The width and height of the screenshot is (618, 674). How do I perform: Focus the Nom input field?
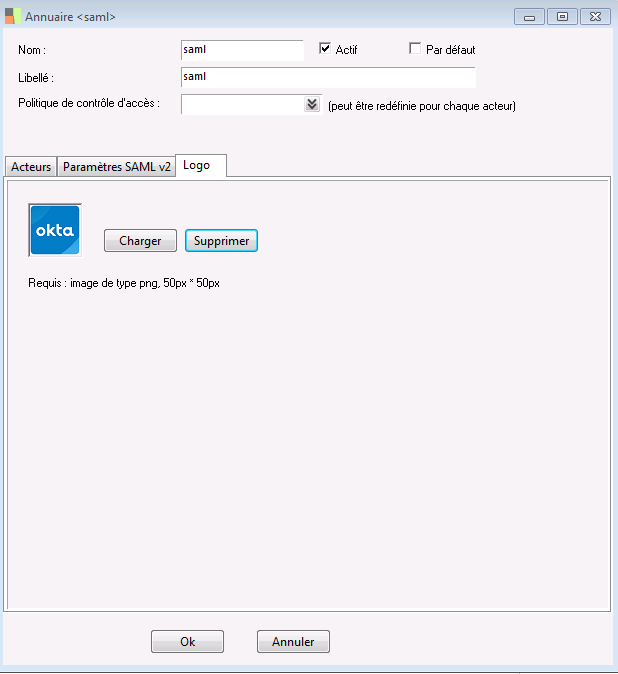pos(242,50)
